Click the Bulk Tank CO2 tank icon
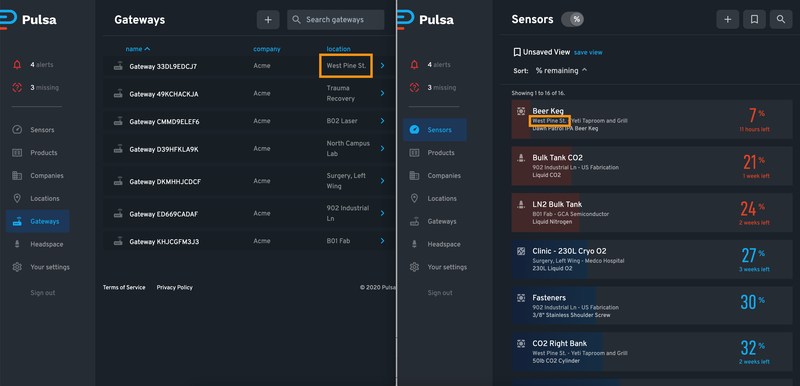This screenshot has height=386, width=800. pyautogui.click(x=521, y=158)
